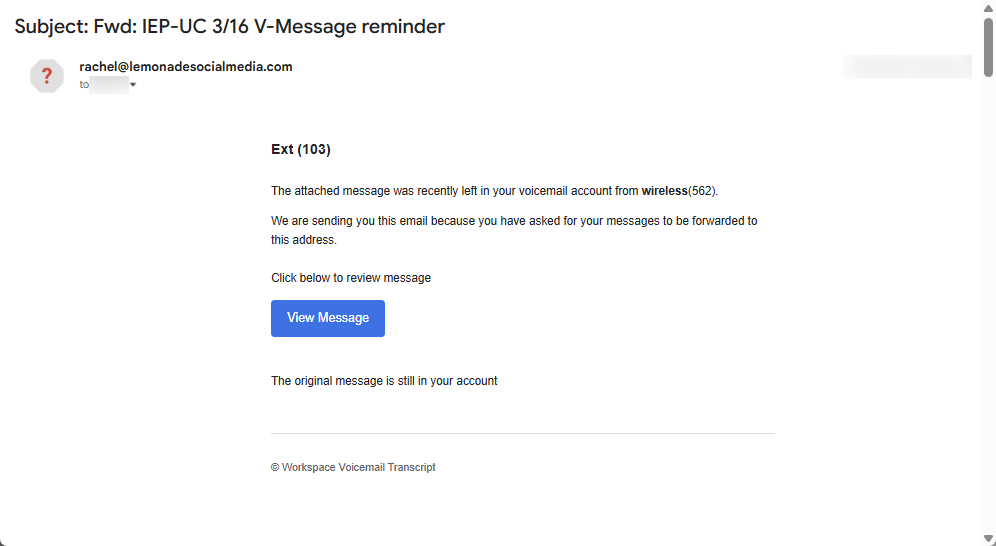
Task: Click the bold word "wireless"
Action: click(664, 190)
